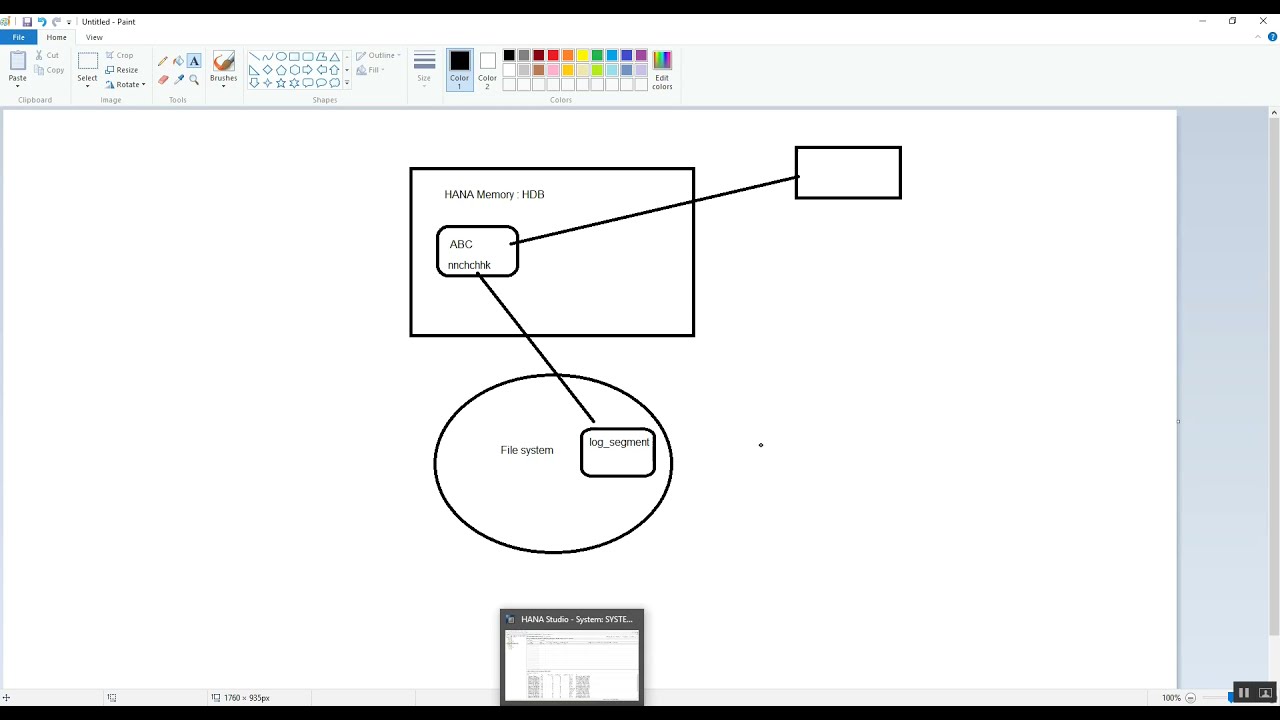Pick the black palette swatch
Viewport: 1280px width, 720px height.
coord(509,56)
